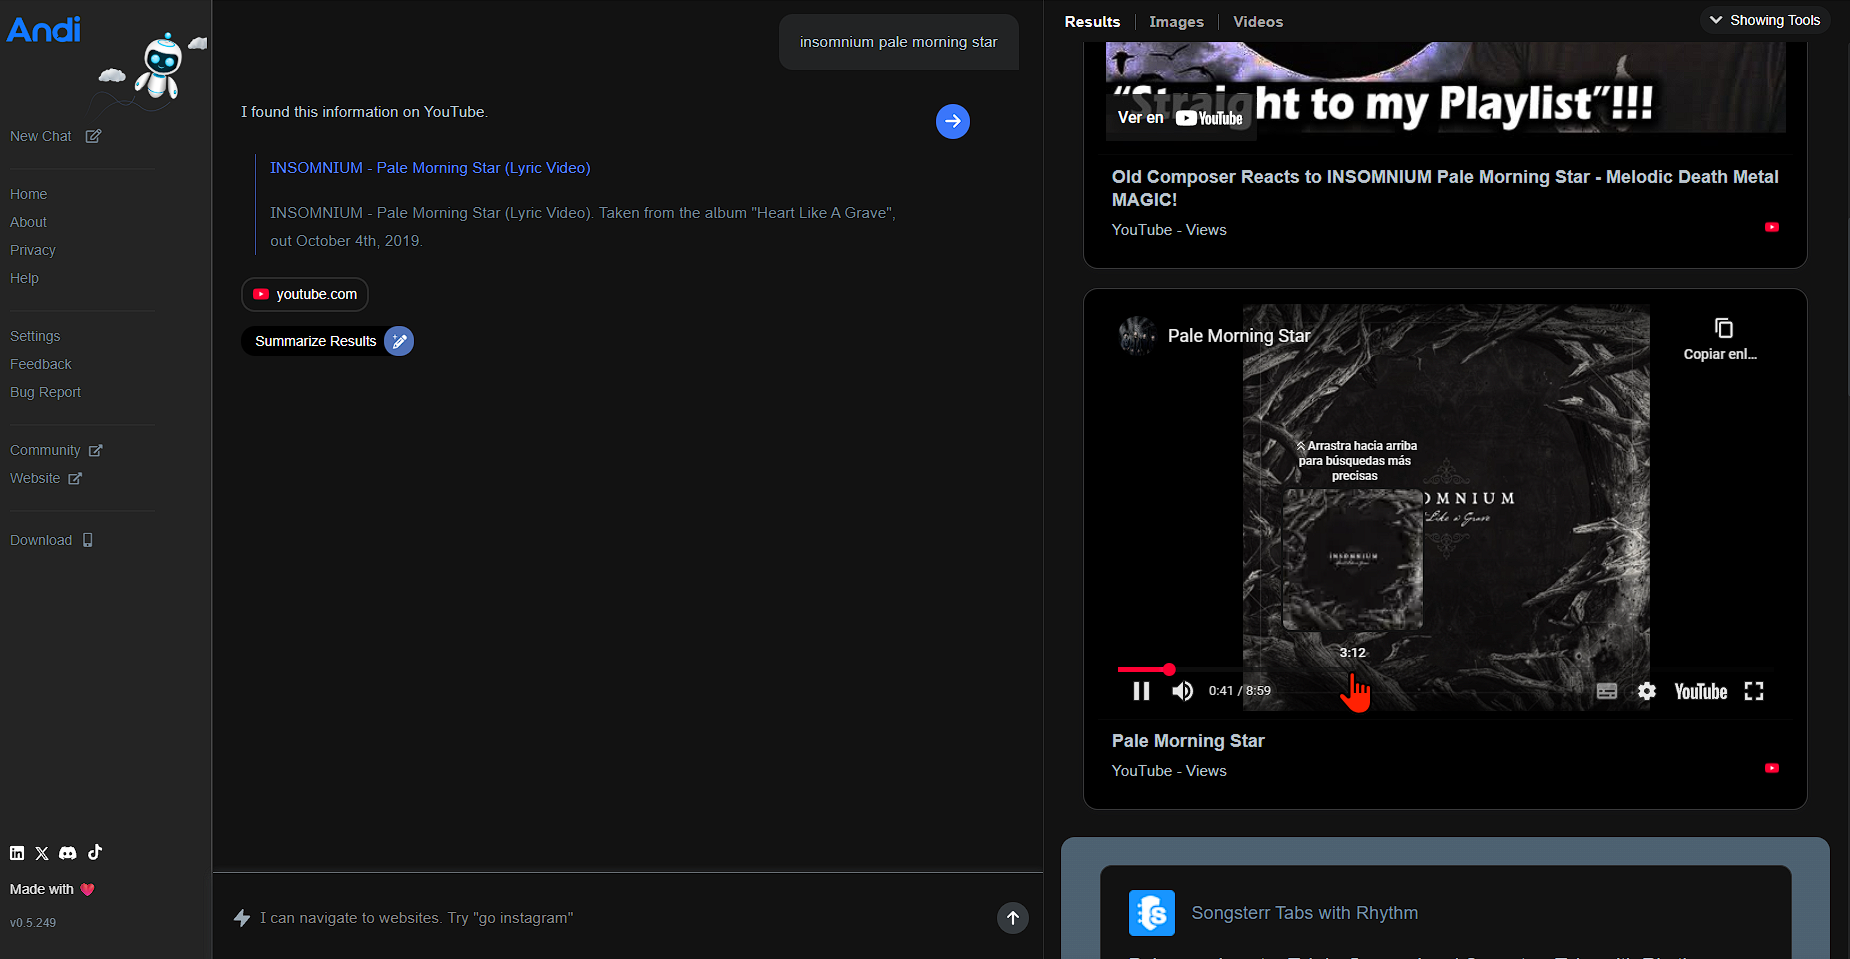The height and width of the screenshot is (959, 1850).
Task: Click the Copiar enlace copy-link icon
Action: (x=1723, y=329)
